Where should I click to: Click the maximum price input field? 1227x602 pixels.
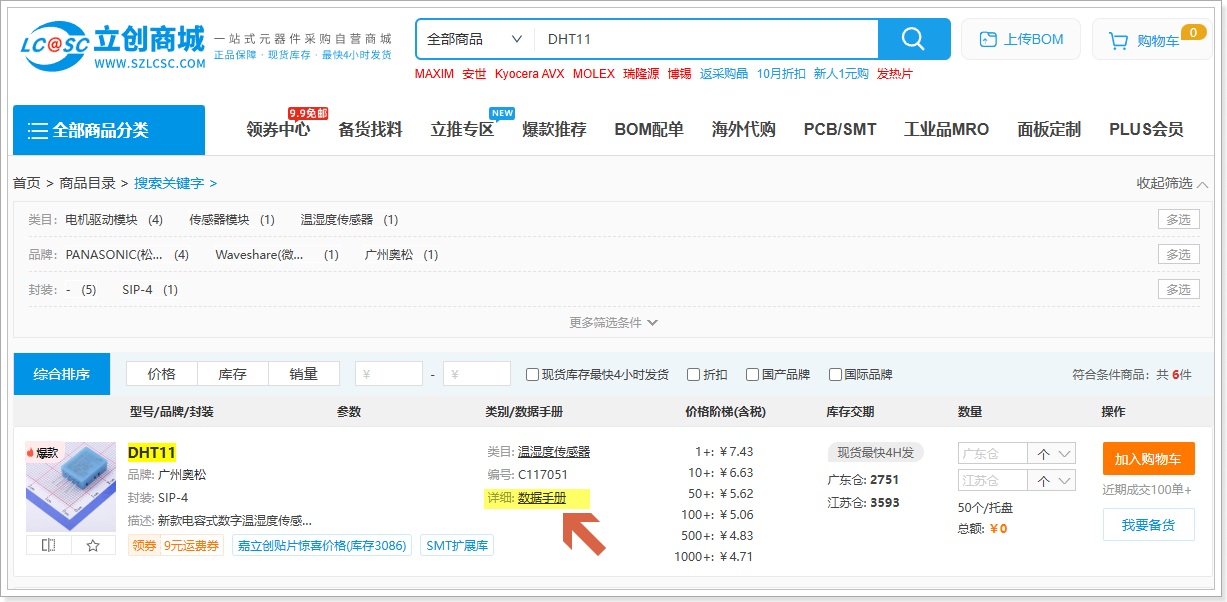click(477, 374)
